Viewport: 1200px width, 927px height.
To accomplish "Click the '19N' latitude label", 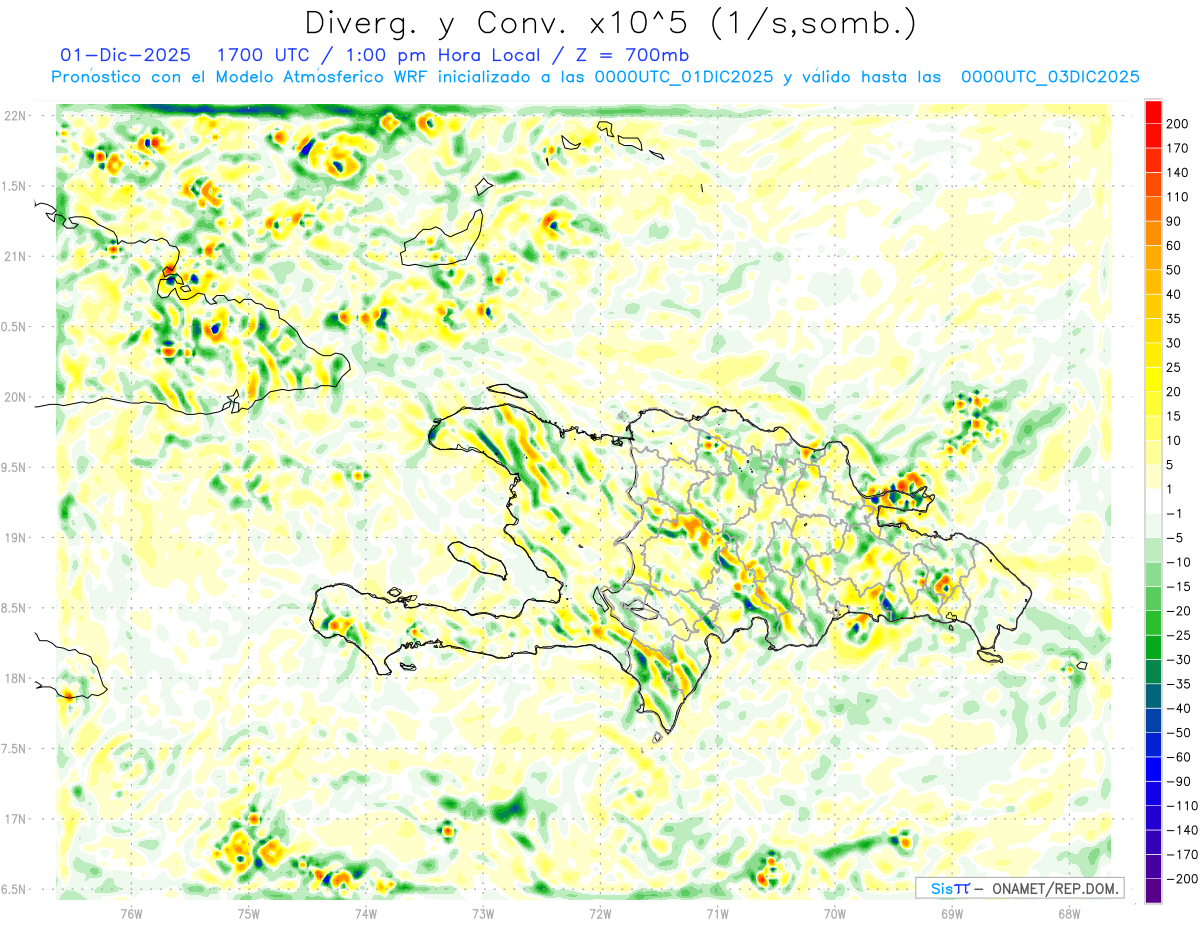I will click(x=15, y=537).
